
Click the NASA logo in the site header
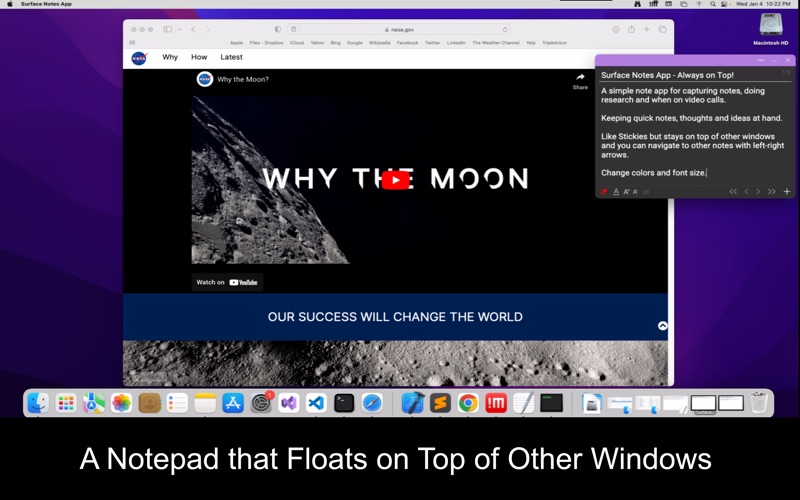tap(139, 58)
